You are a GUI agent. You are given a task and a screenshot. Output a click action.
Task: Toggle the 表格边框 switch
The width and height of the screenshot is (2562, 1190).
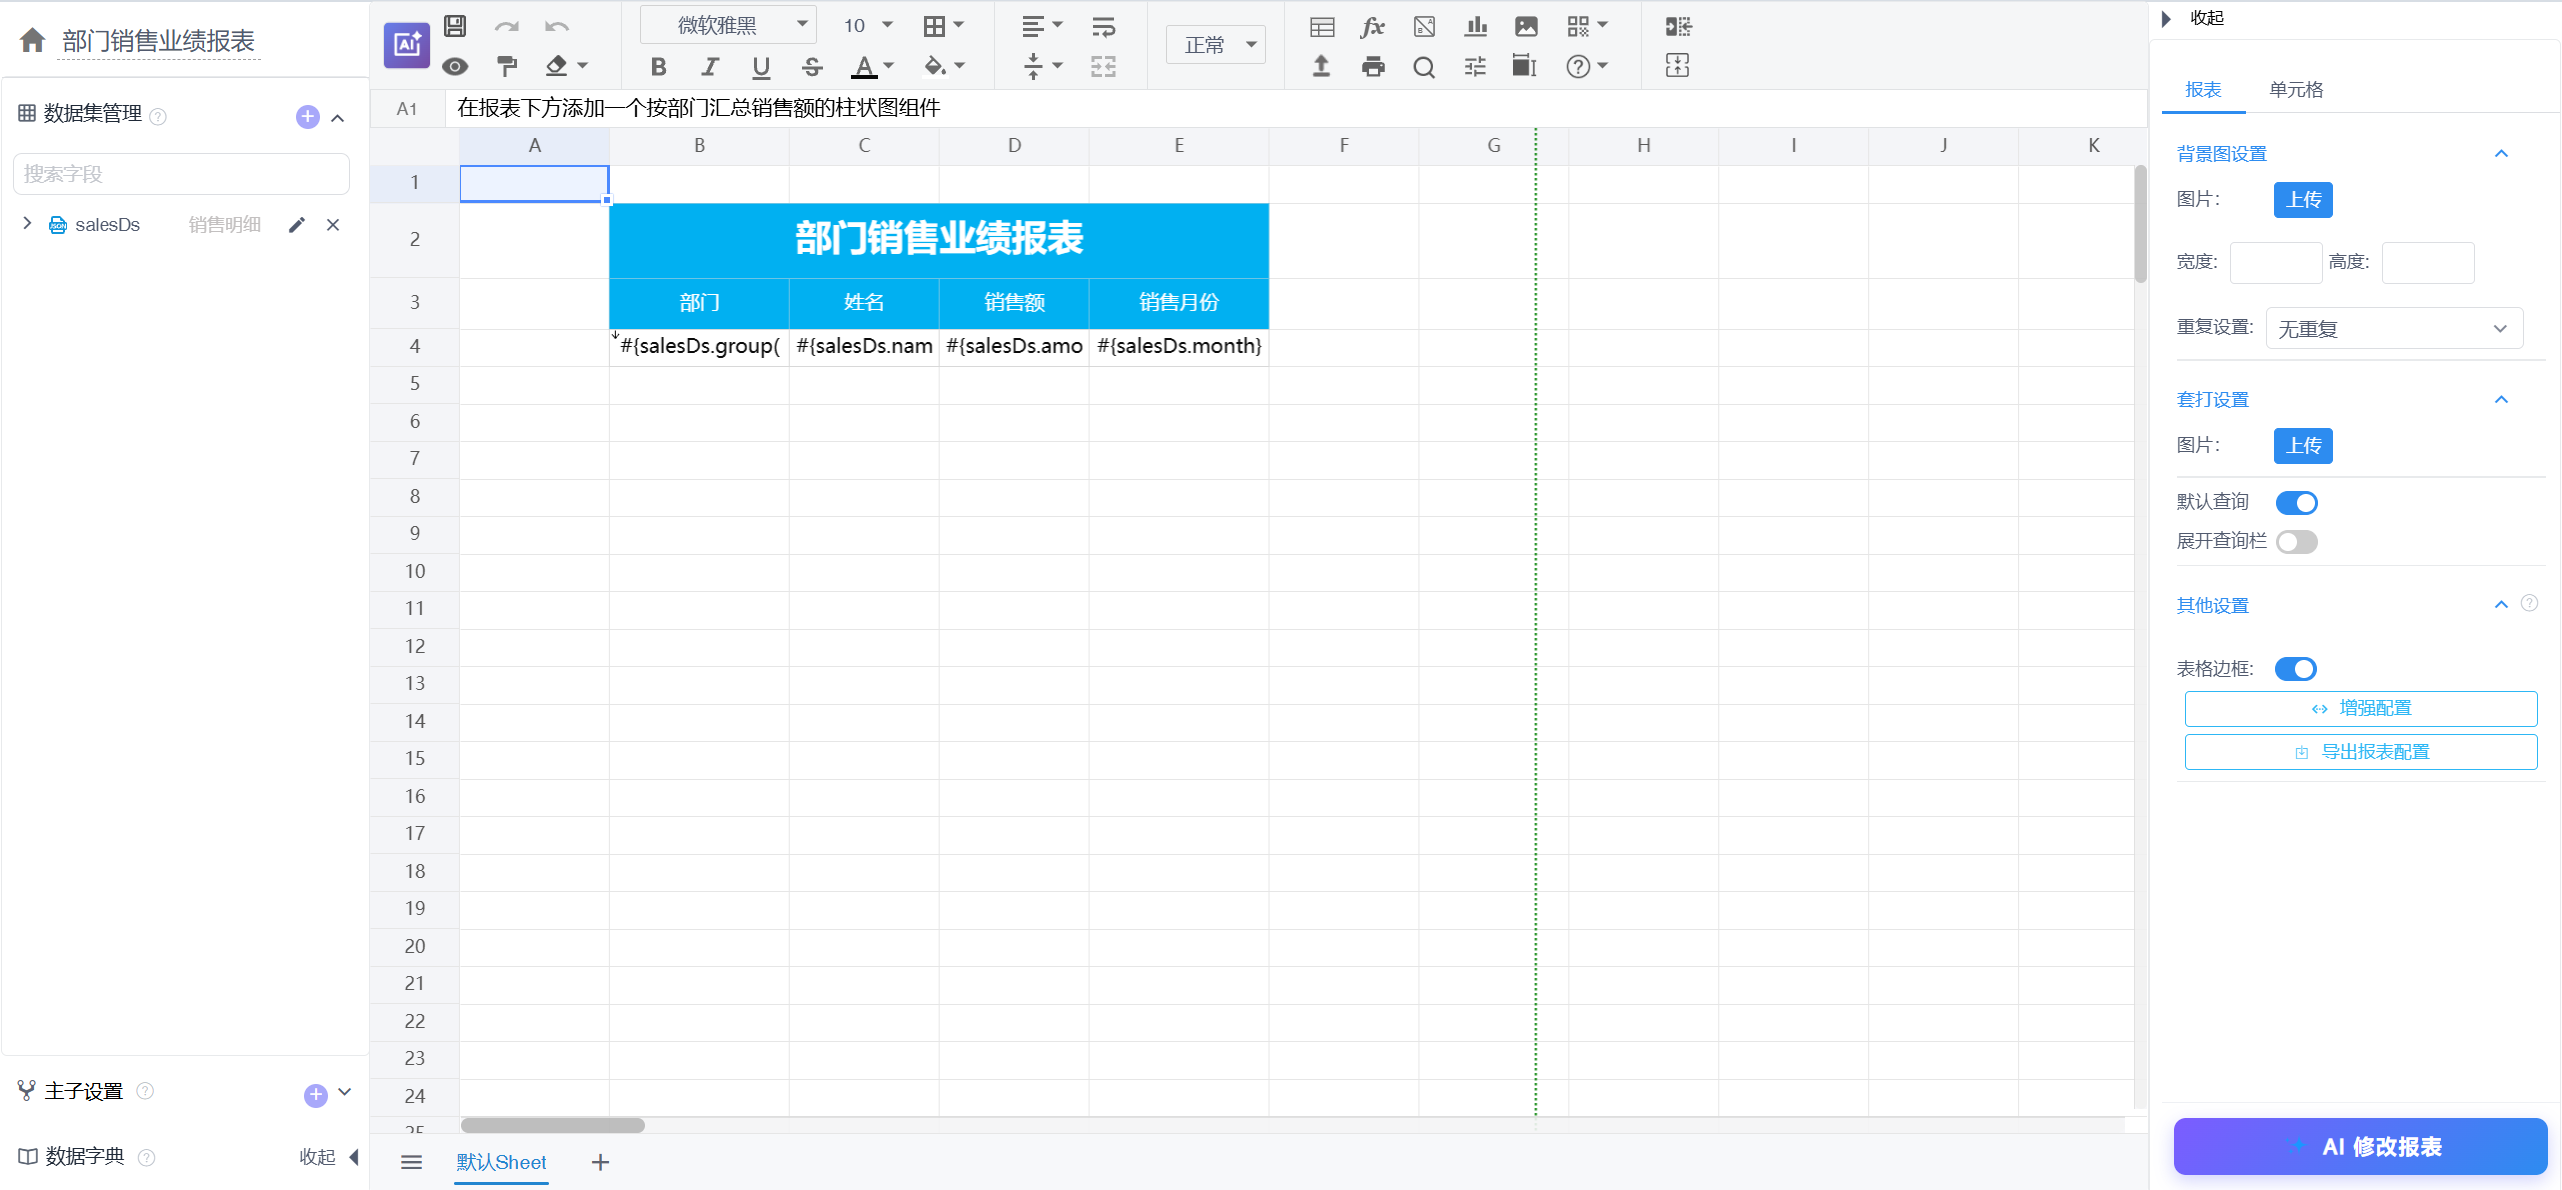(2296, 669)
